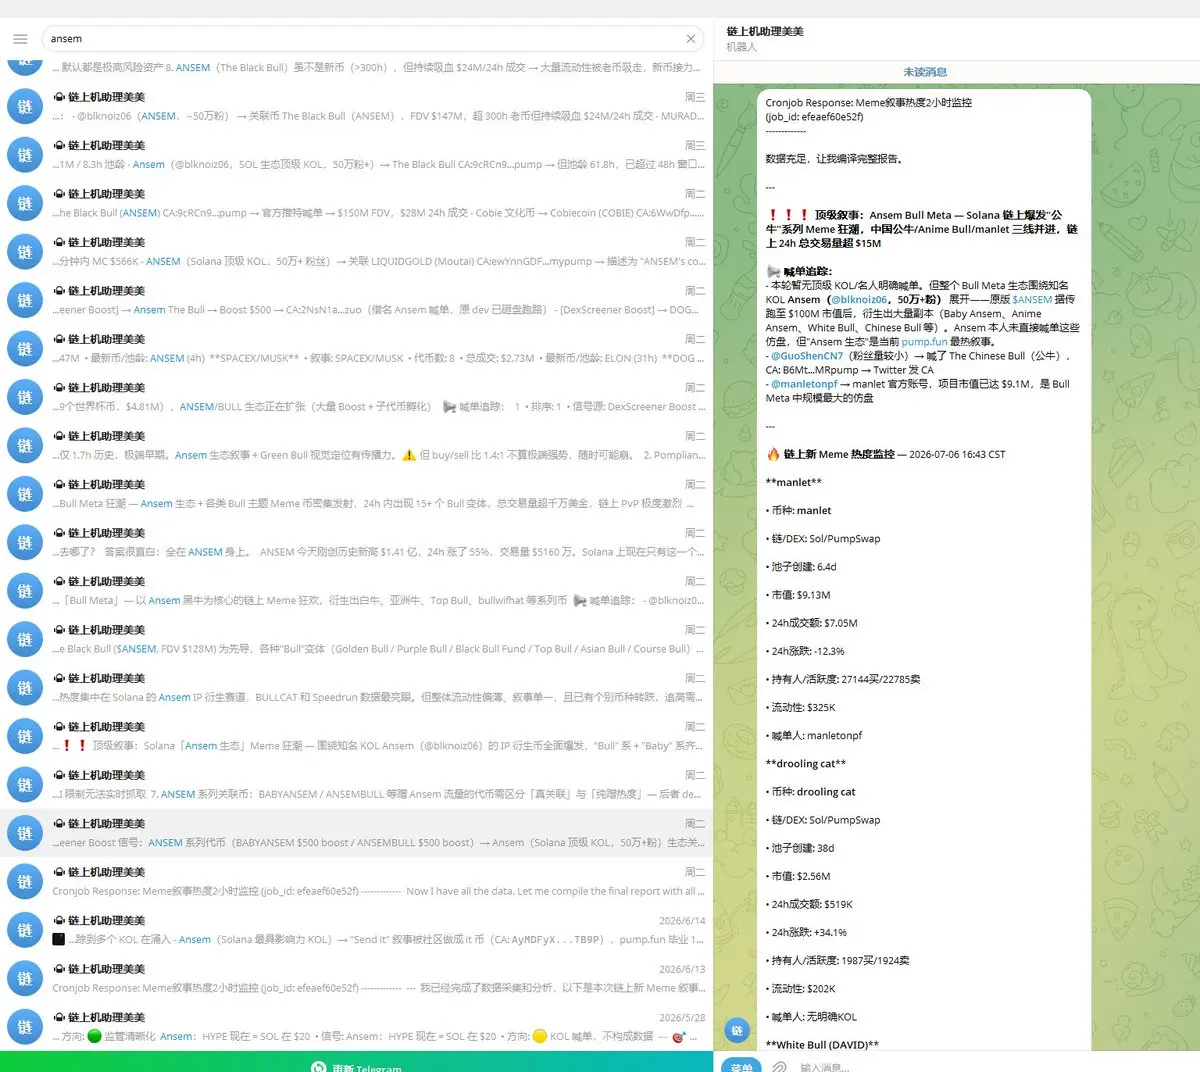Open the @GuoShenCN7 mention link
Screen dimensions: 1200x1072
(807, 355)
